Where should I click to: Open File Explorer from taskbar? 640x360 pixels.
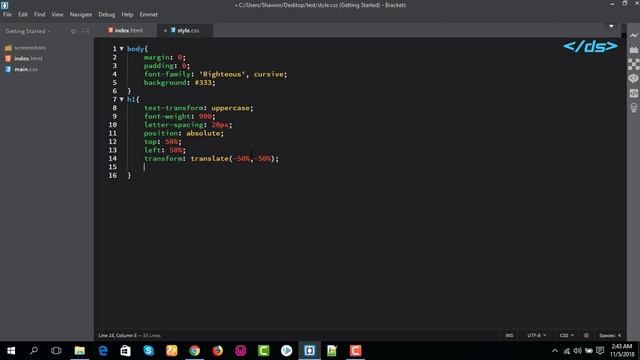pos(80,351)
